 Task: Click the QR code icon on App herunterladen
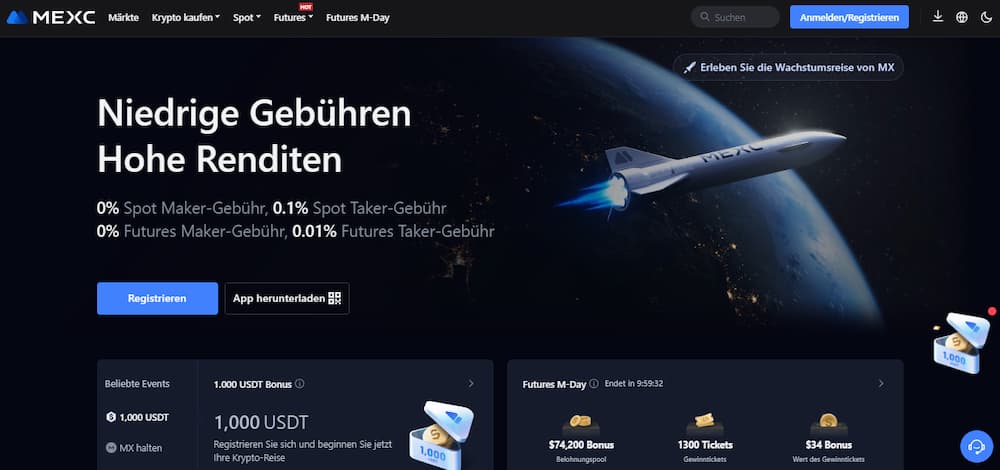click(x=335, y=298)
